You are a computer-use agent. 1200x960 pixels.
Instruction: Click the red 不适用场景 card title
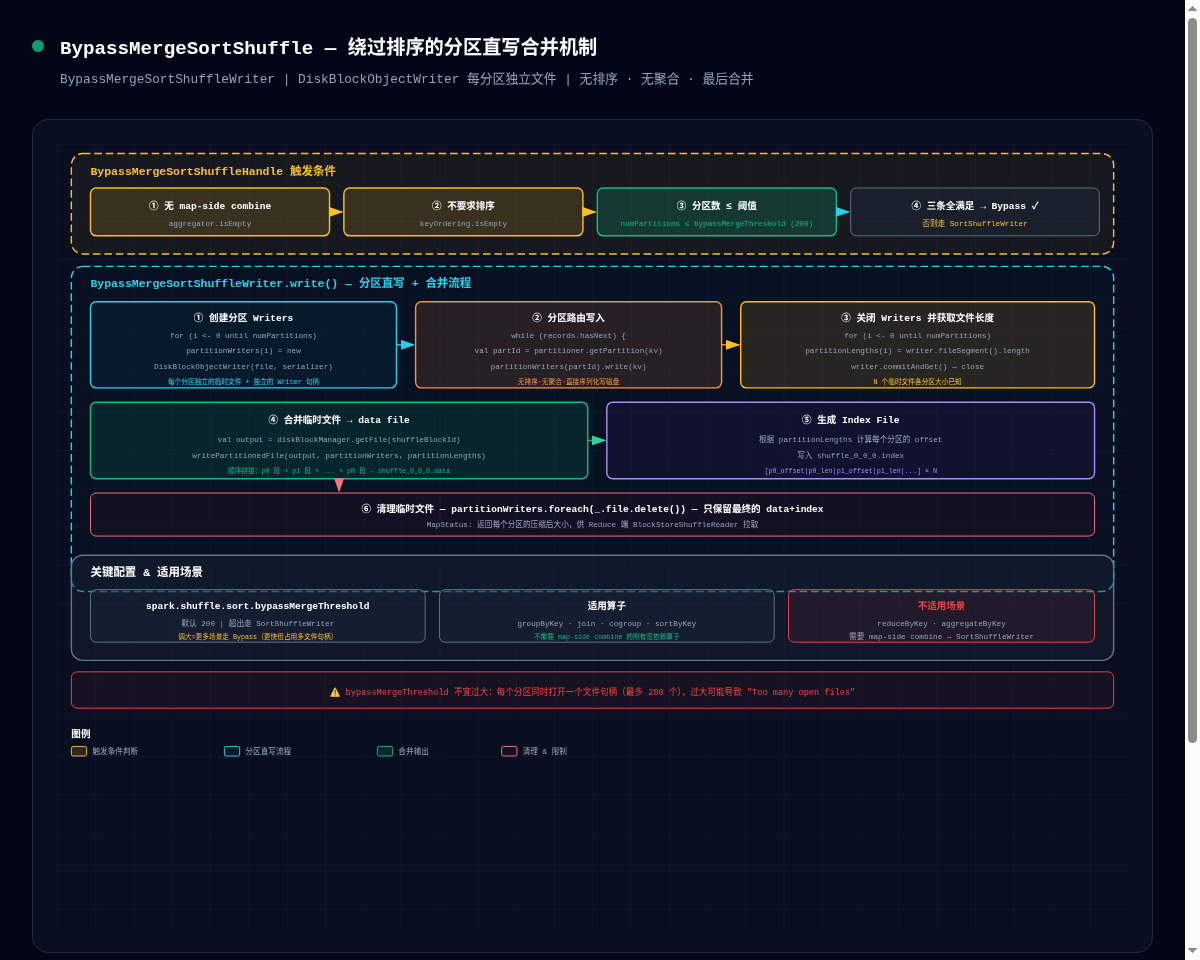[x=941, y=606]
